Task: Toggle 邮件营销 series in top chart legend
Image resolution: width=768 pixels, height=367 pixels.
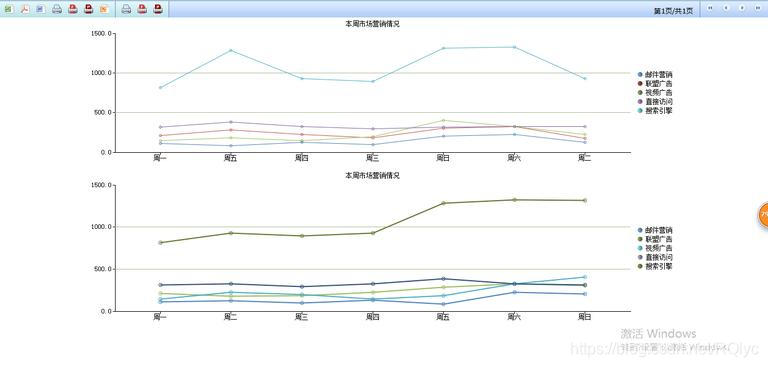Action: point(655,74)
